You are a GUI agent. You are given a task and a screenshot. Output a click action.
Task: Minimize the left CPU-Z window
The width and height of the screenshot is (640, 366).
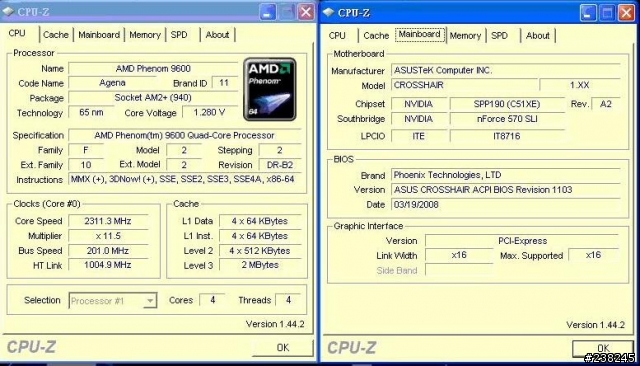[267, 12]
